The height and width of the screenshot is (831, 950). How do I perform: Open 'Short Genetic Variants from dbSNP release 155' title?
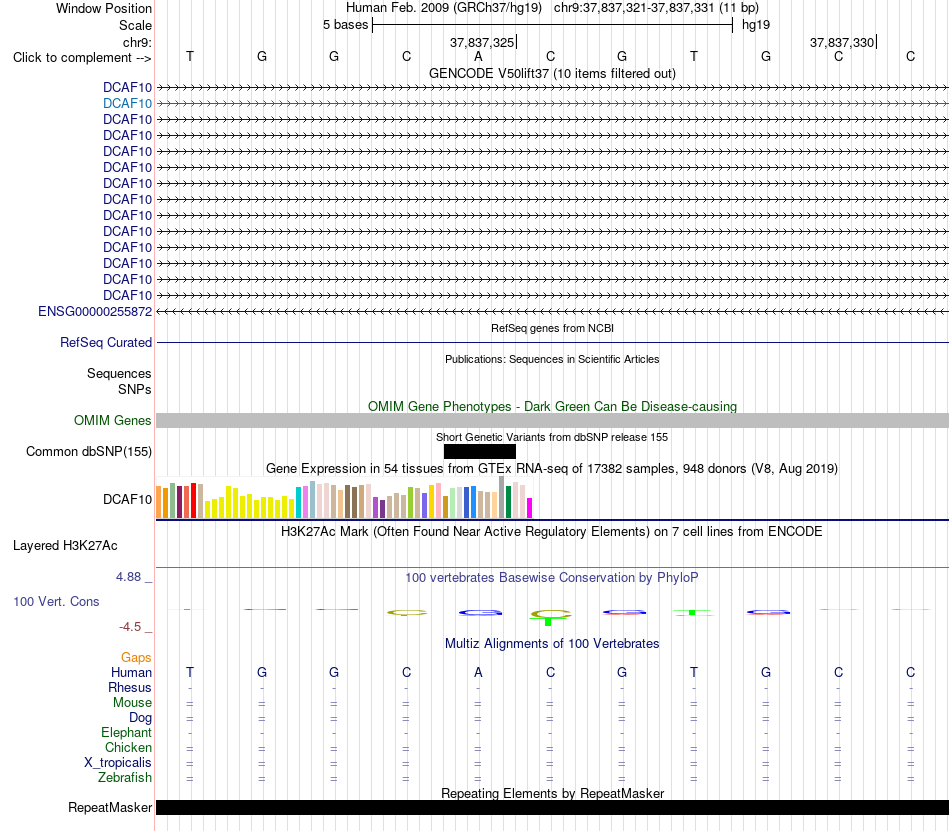(552, 437)
